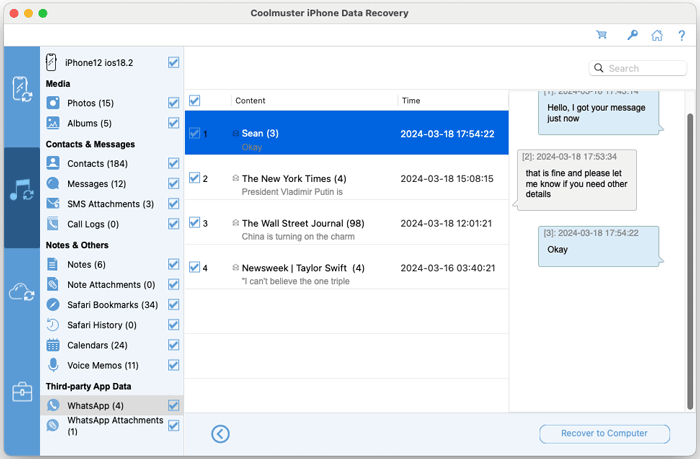Screen dimensions: 700x459
Task: Open the toolbox sidebar icon
Action: pos(21,391)
